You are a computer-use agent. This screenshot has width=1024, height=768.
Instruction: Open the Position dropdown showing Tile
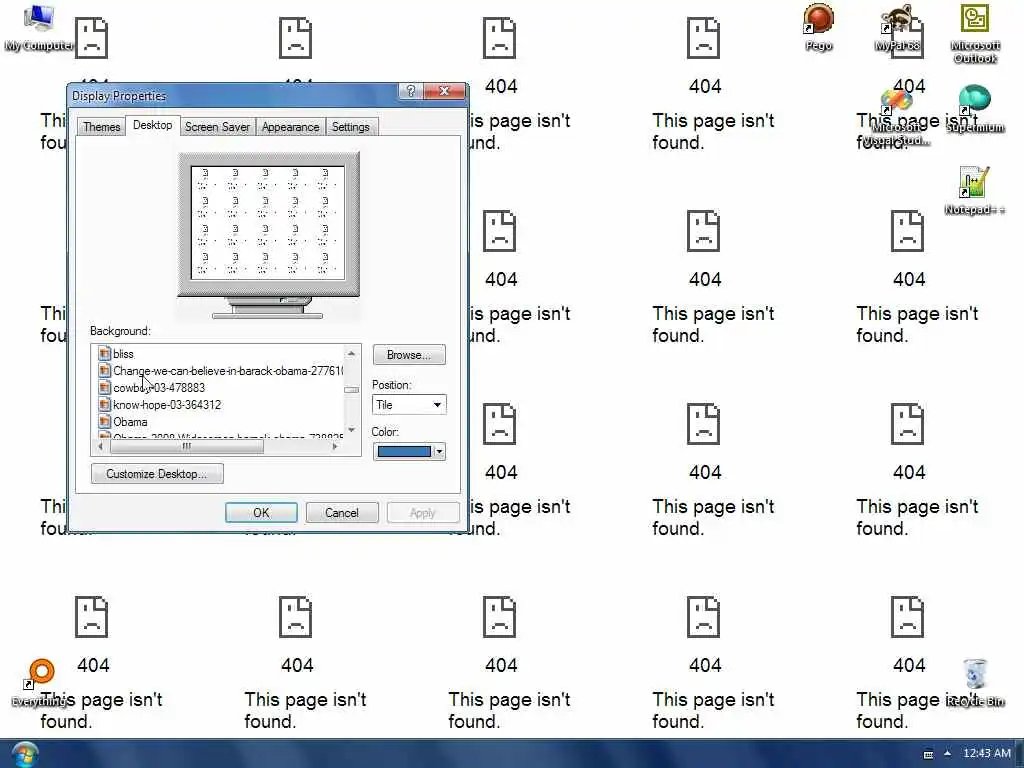[409, 405]
